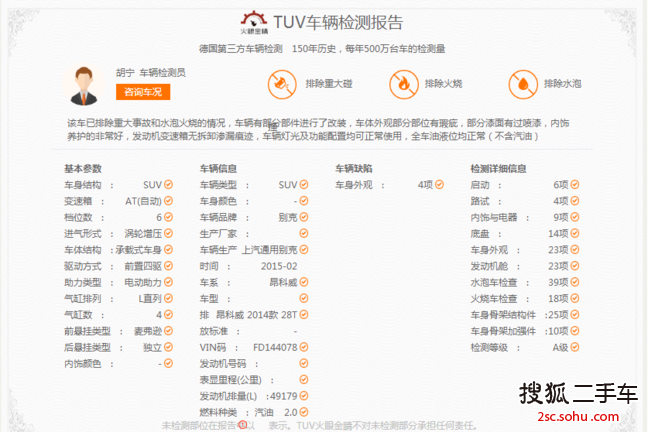Click the check icon on the 车身骨架结构件 row
Viewport: 648px width, 432px height.
tap(575, 315)
